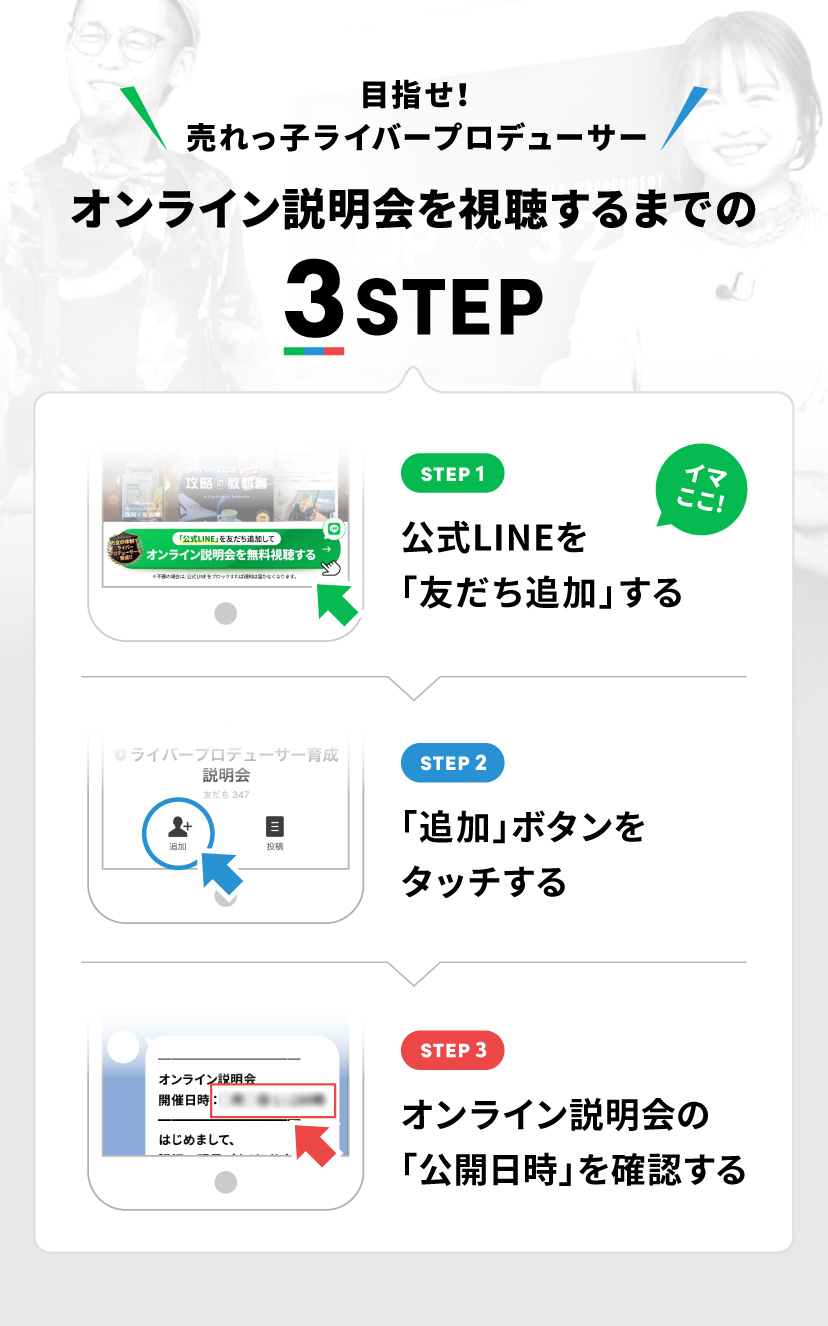Click the step 3 phone home button

tap(226, 1183)
